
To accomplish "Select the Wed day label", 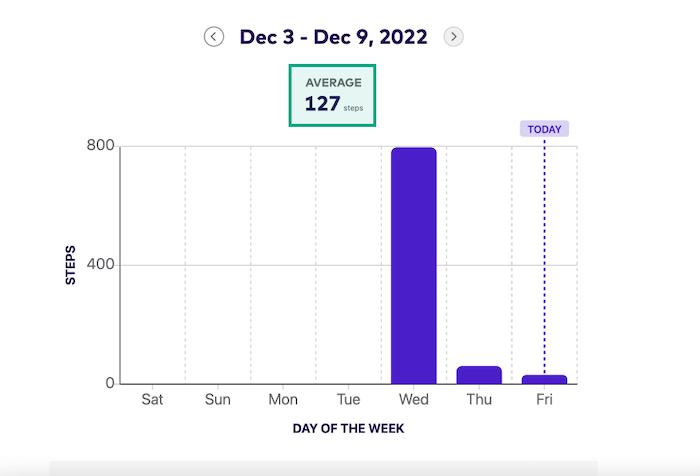I will pos(413,400).
